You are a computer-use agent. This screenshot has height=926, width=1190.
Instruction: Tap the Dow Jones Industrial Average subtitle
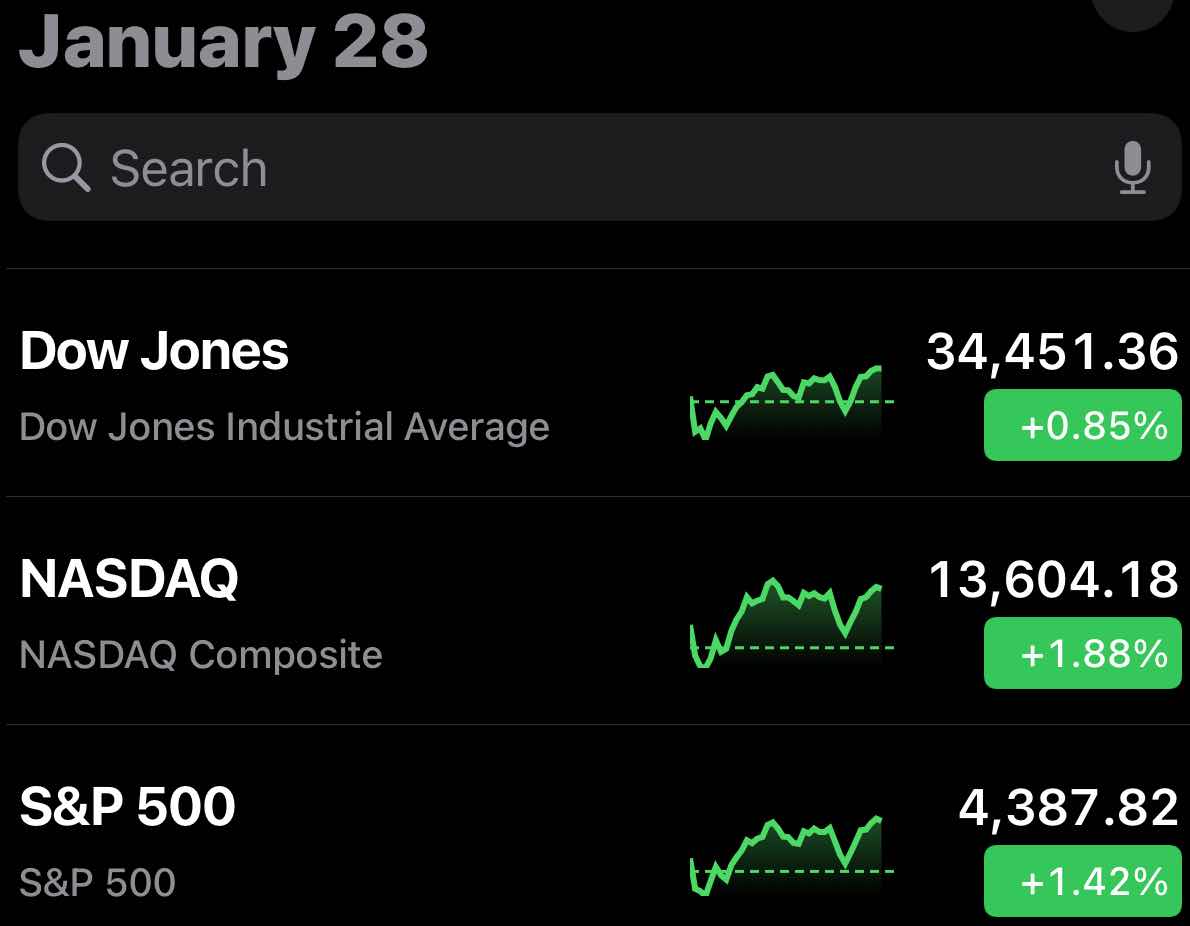point(285,427)
